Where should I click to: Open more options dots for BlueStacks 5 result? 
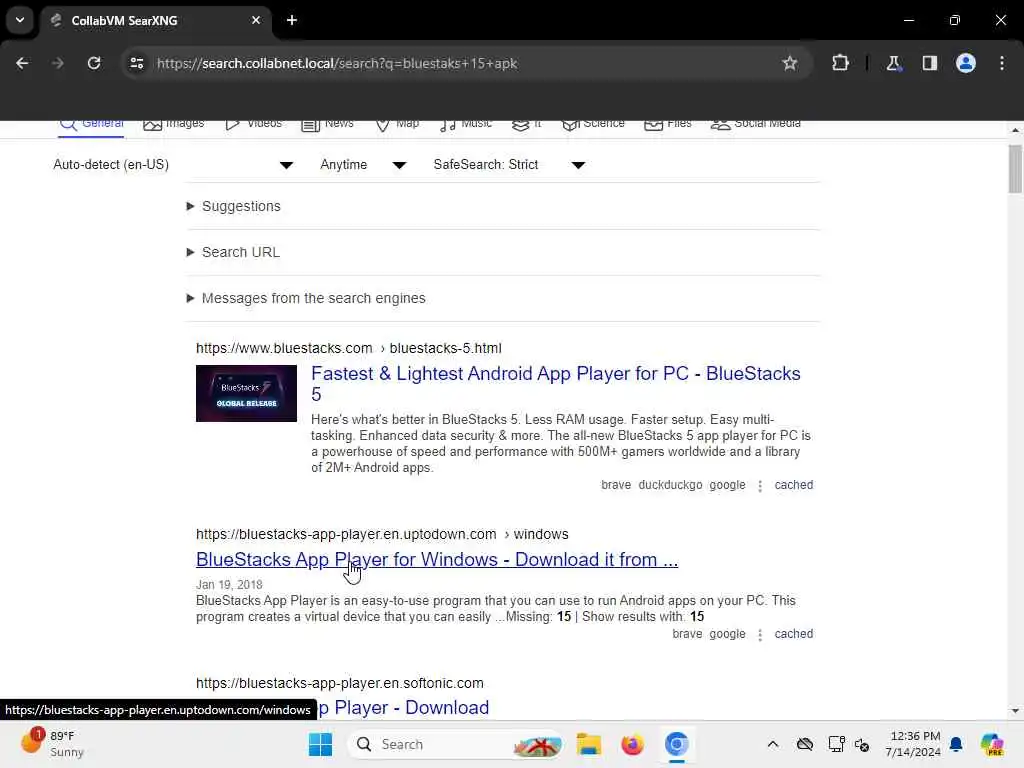(760, 486)
